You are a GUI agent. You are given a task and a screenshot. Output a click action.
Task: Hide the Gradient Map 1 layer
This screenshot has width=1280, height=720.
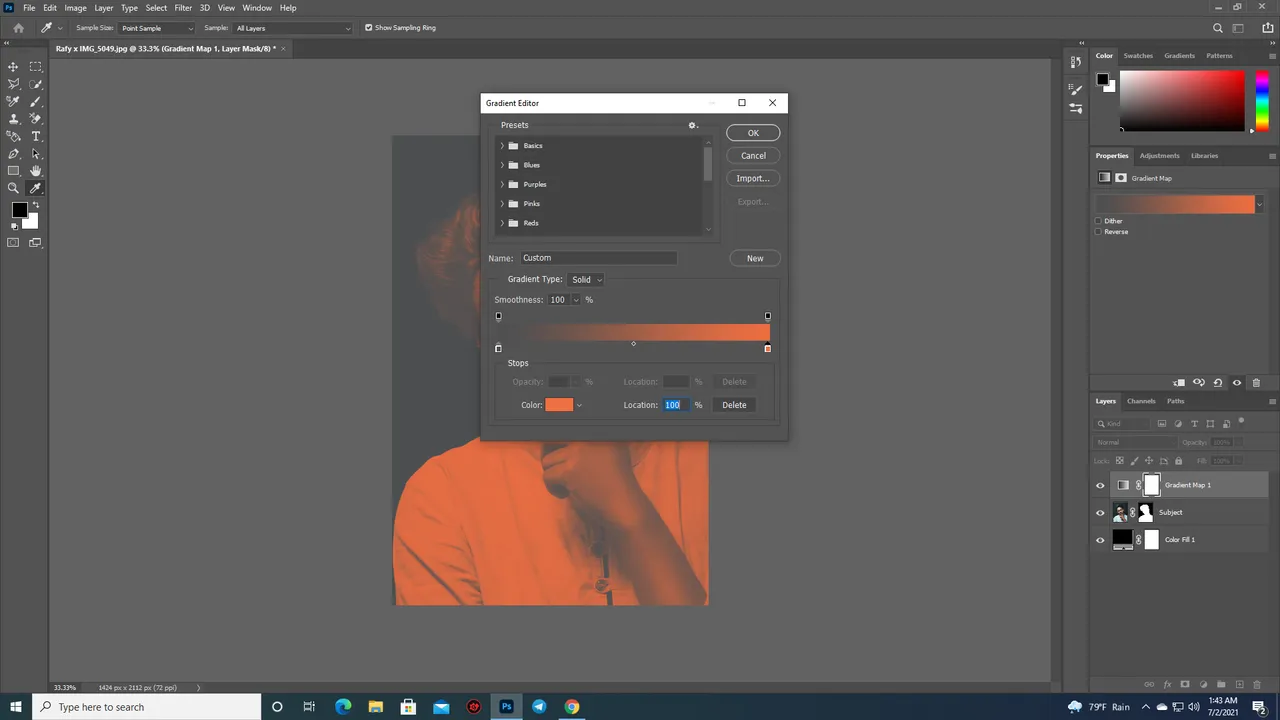[x=1100, y=486]
